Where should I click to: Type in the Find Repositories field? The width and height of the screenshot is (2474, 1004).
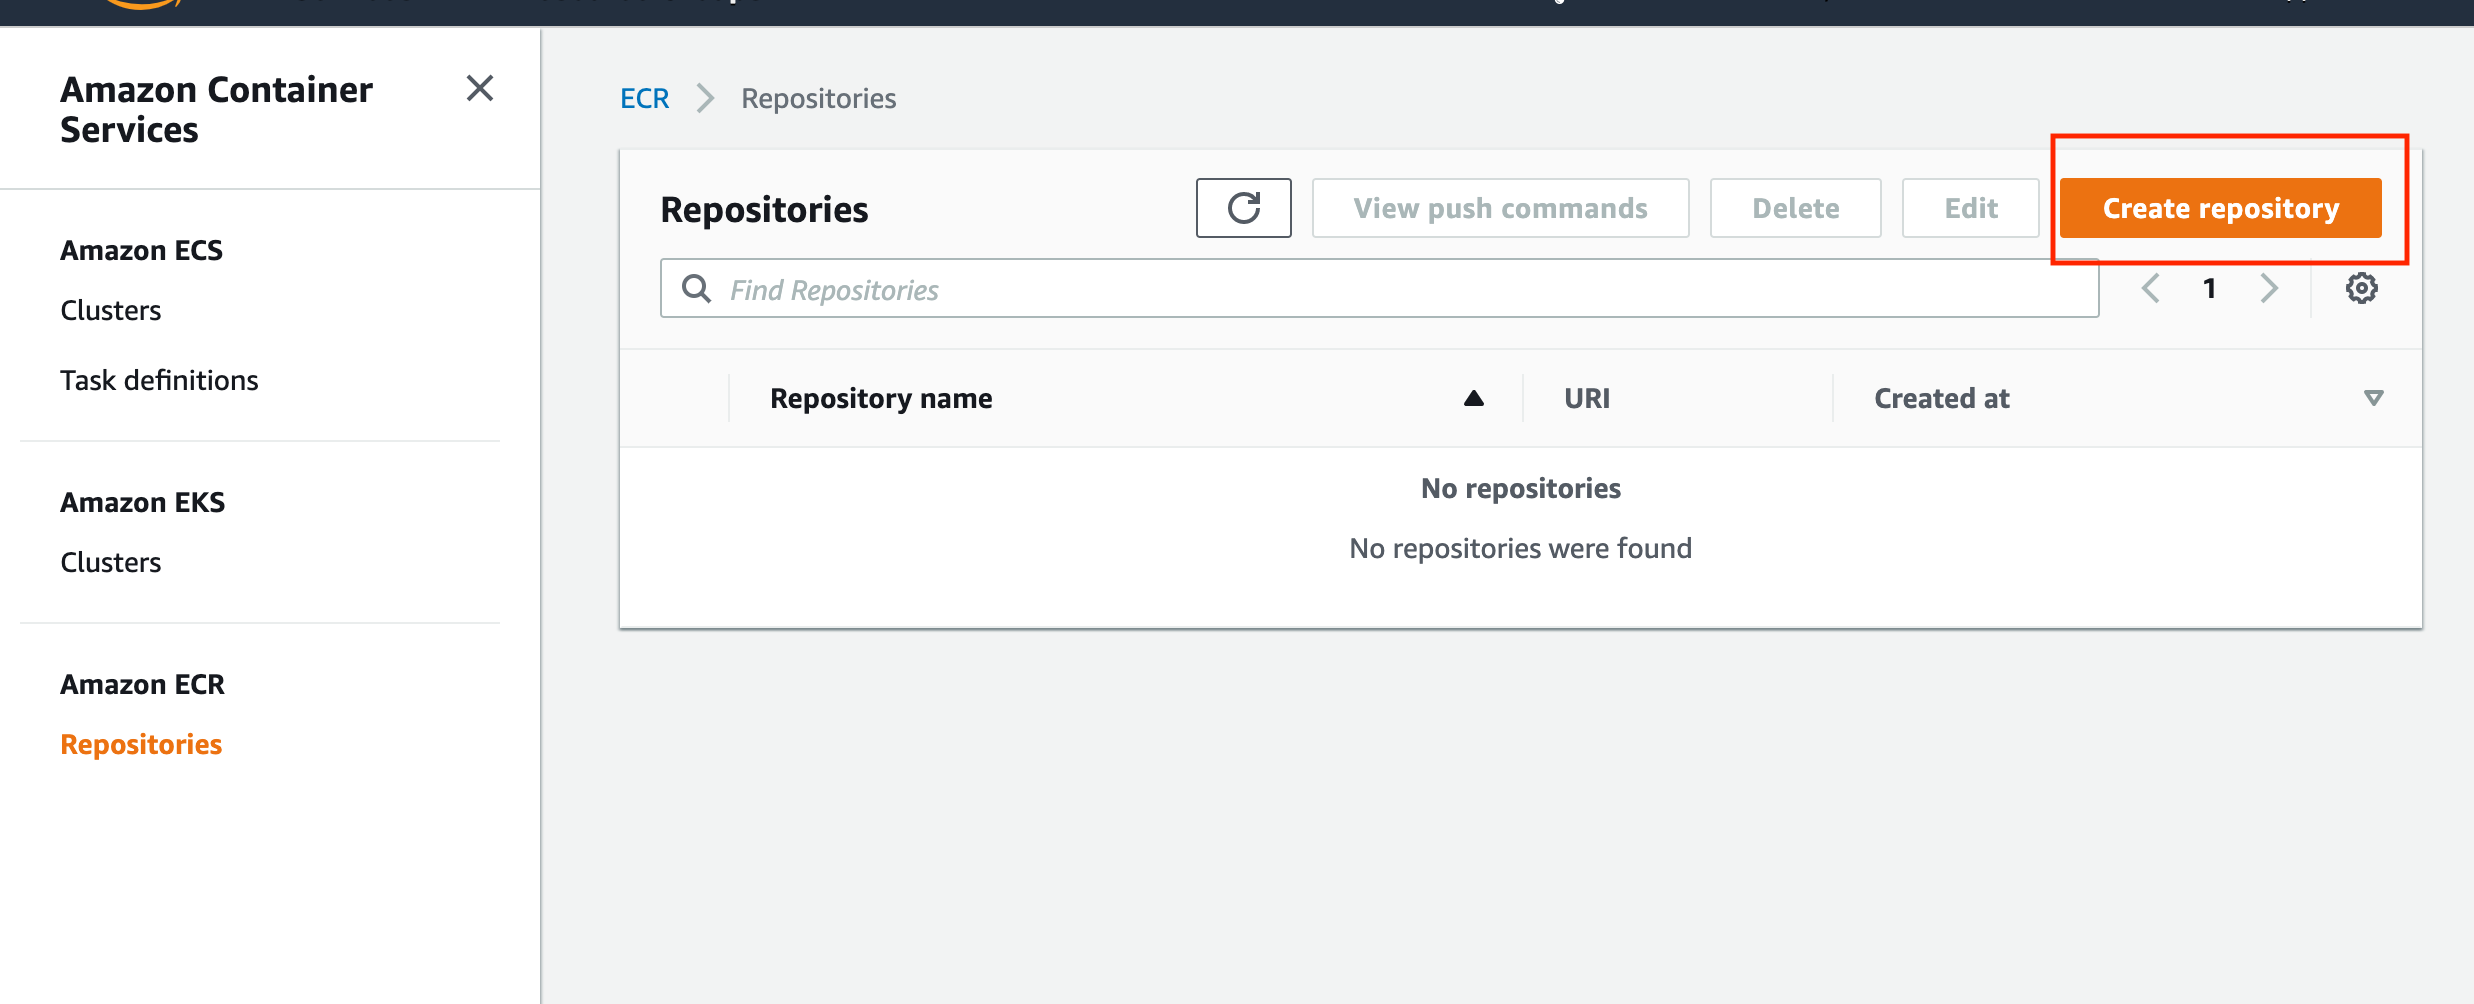(1400, 289)
